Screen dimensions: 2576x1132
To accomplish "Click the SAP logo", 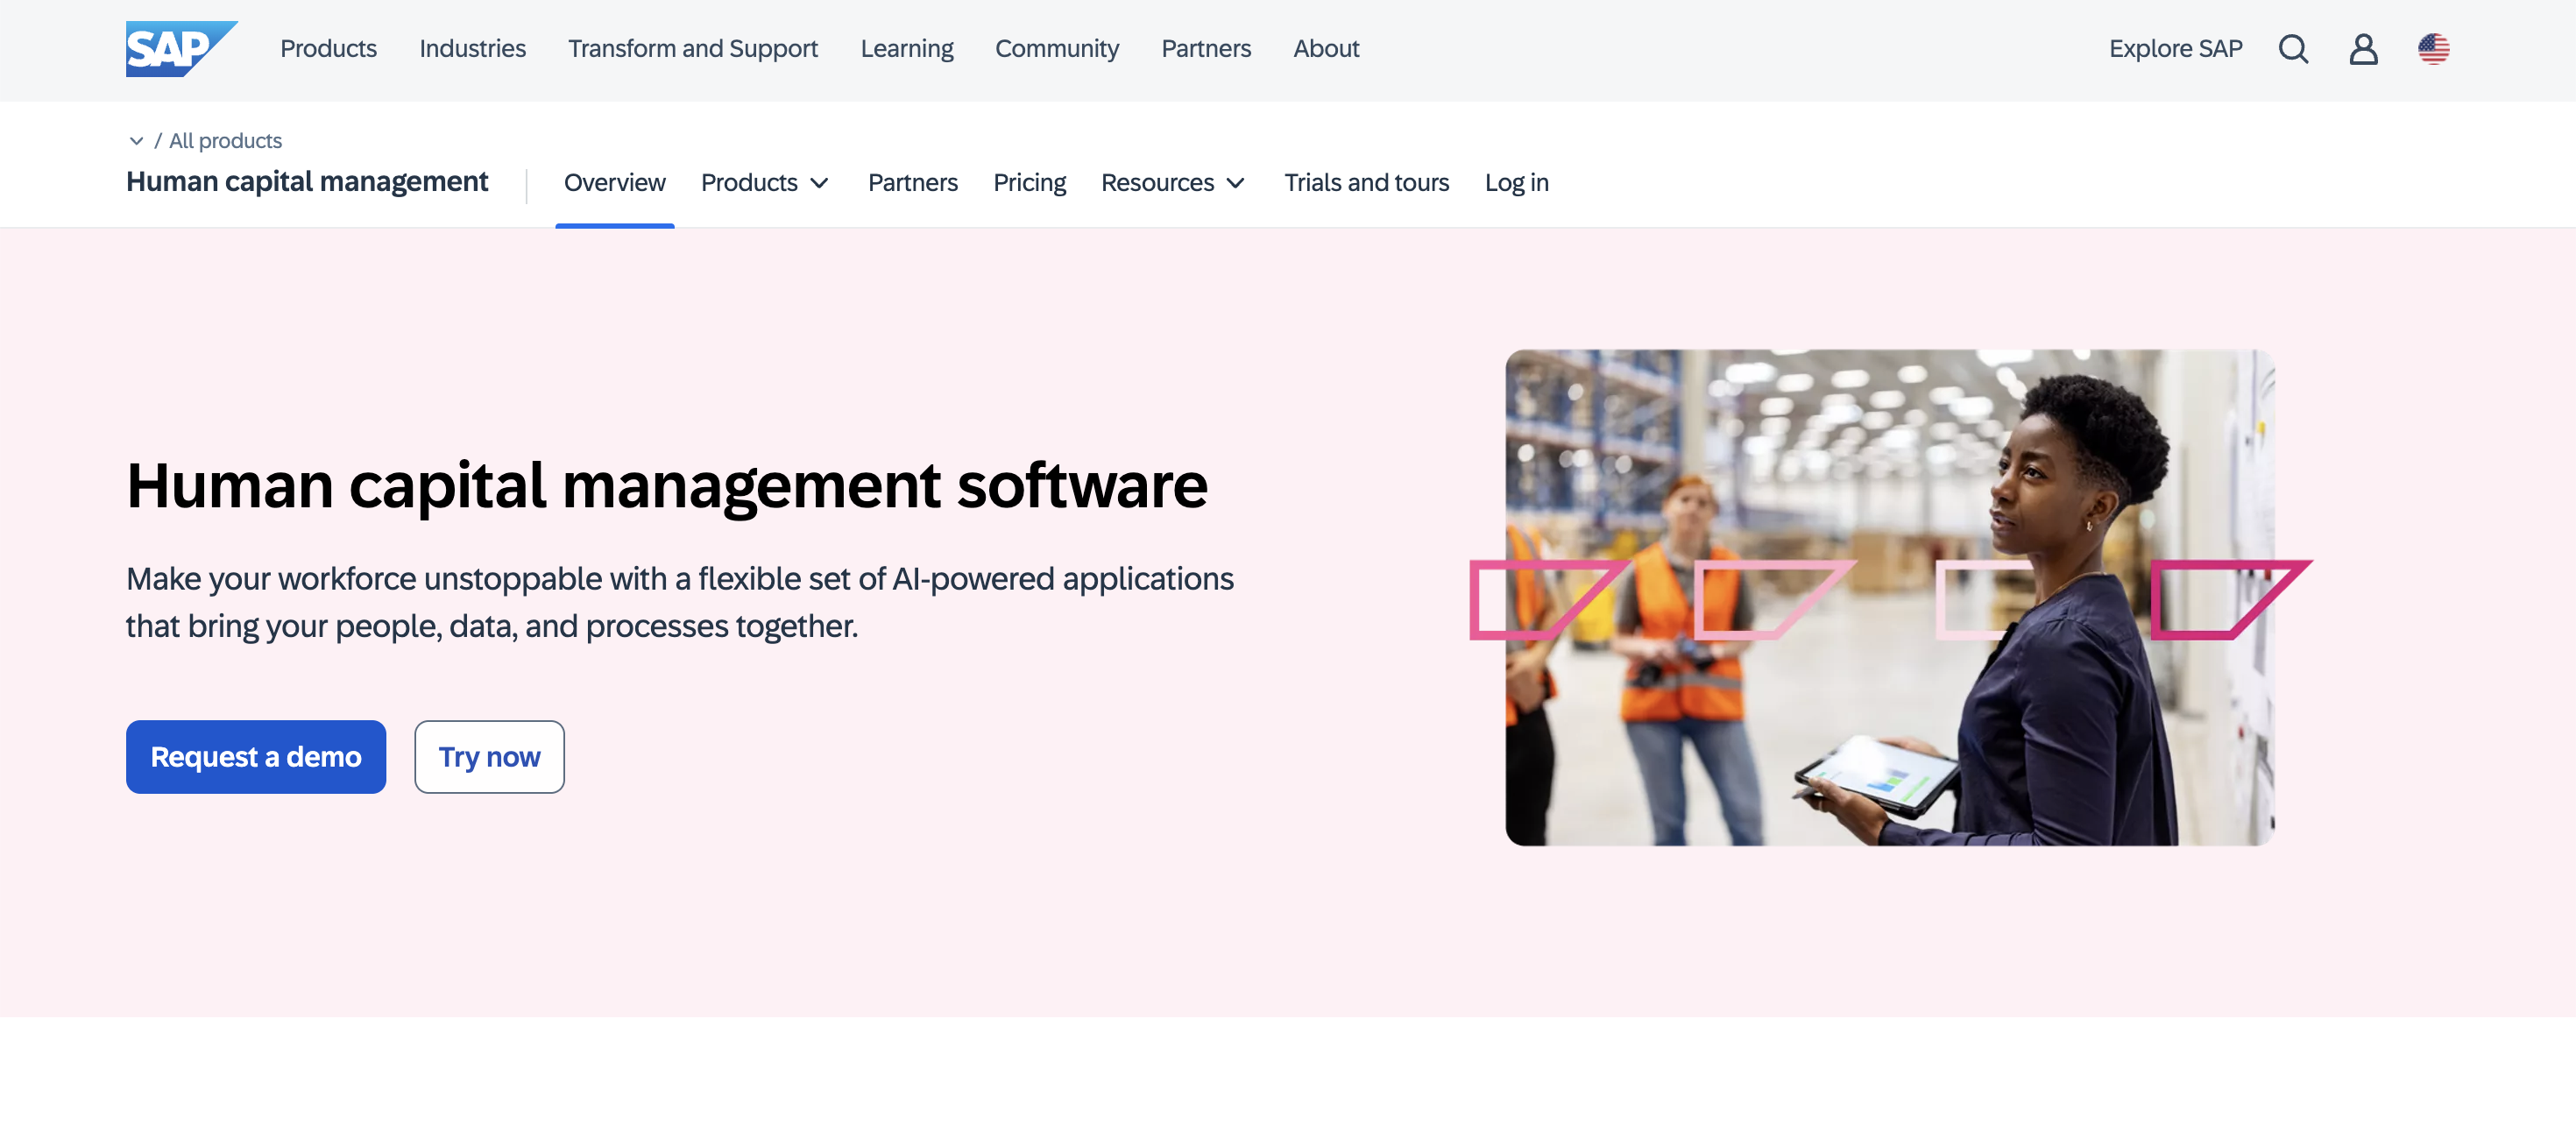I will pos(181,49).
